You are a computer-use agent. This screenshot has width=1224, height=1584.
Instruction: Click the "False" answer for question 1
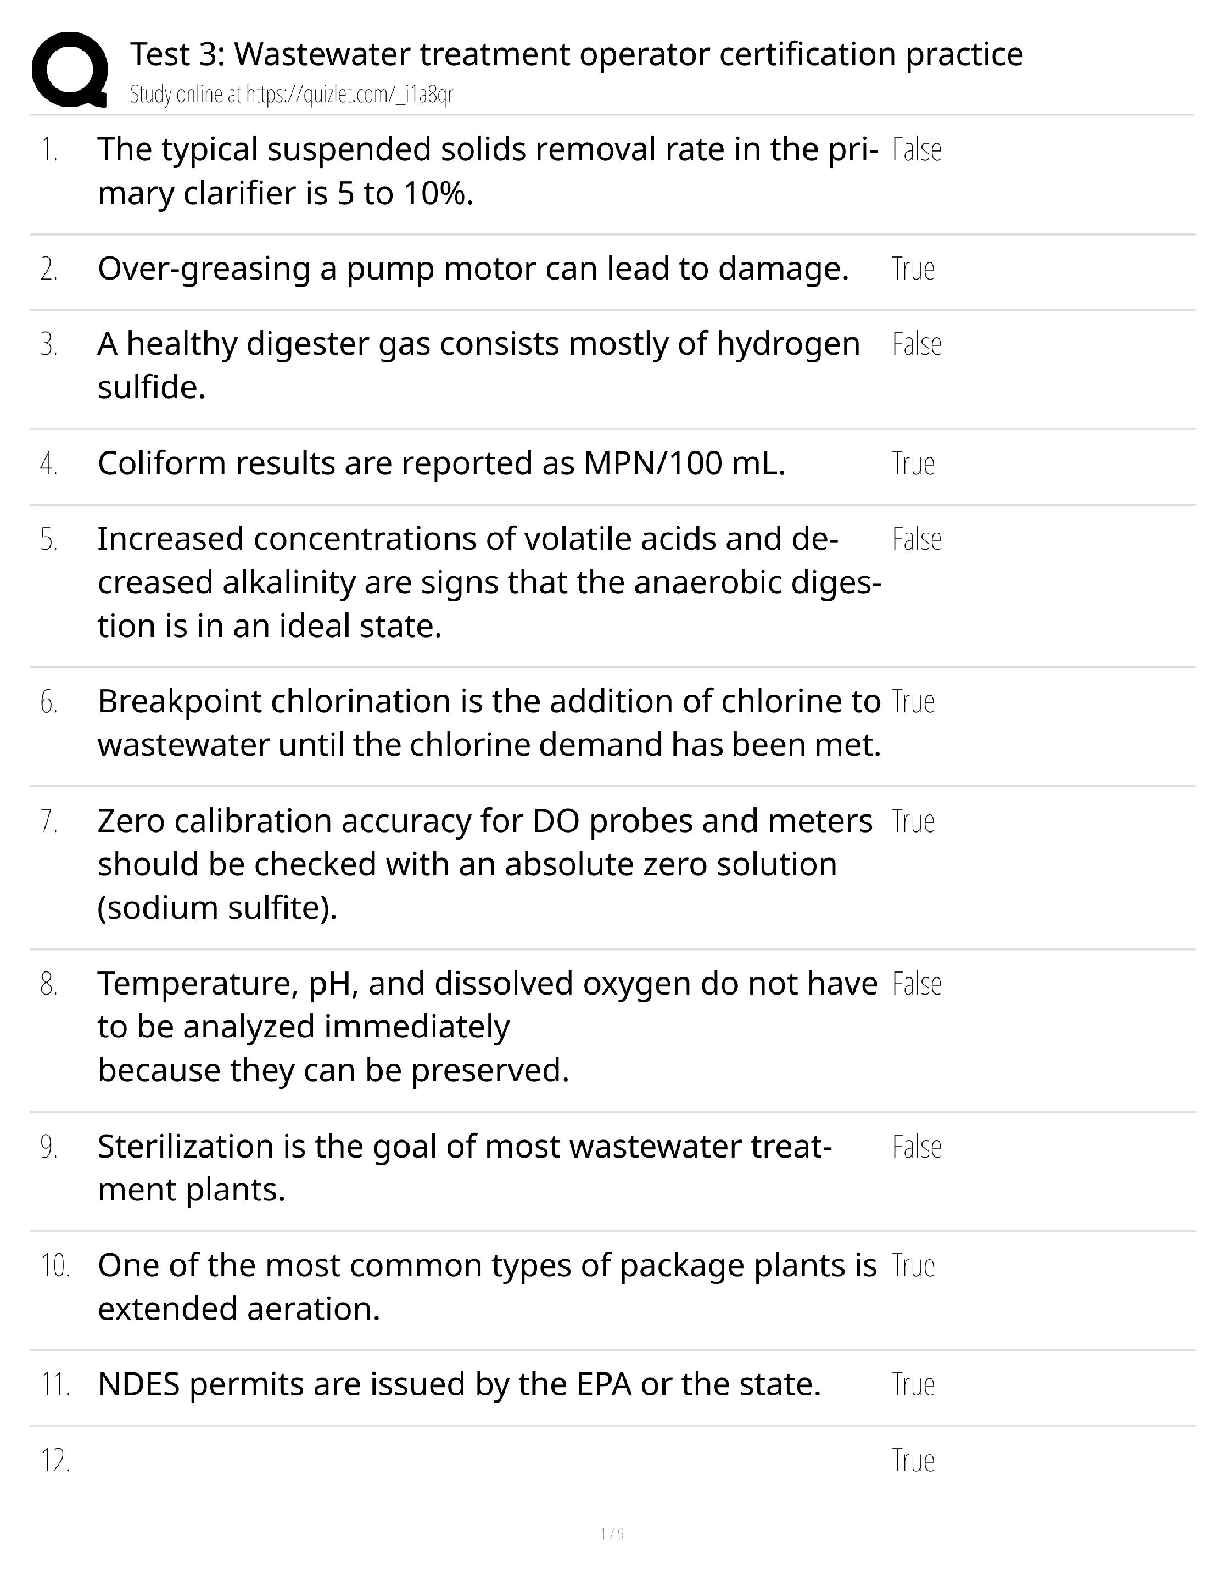pos(916,150)
